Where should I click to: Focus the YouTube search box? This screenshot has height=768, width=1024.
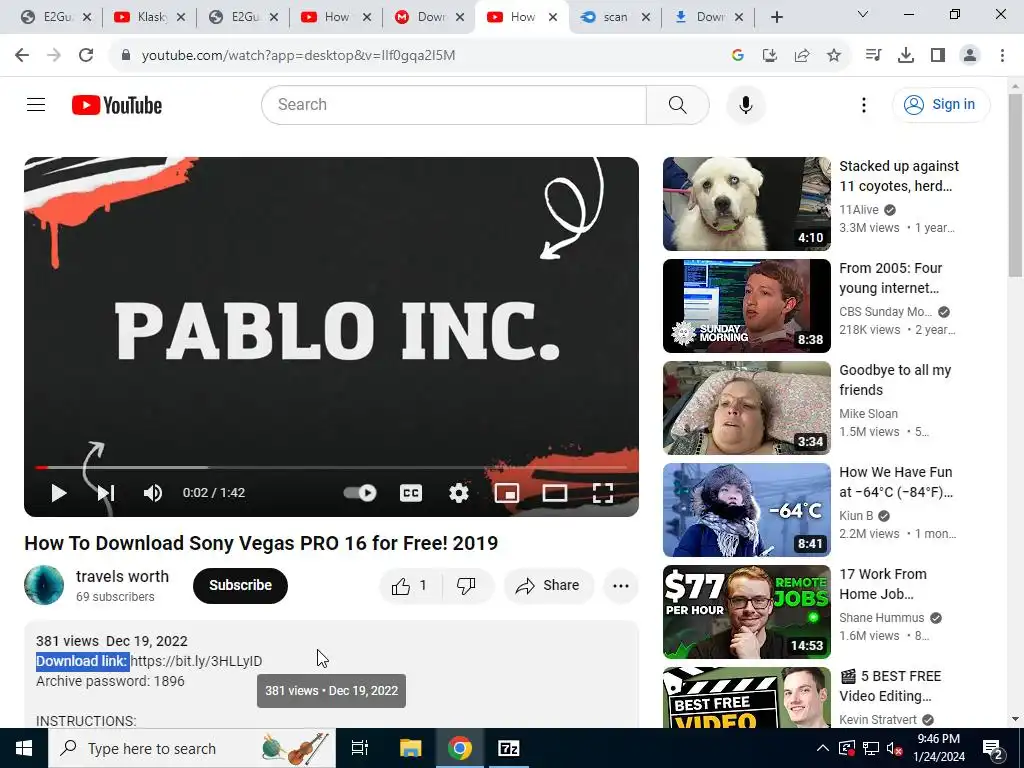(454, 104)
